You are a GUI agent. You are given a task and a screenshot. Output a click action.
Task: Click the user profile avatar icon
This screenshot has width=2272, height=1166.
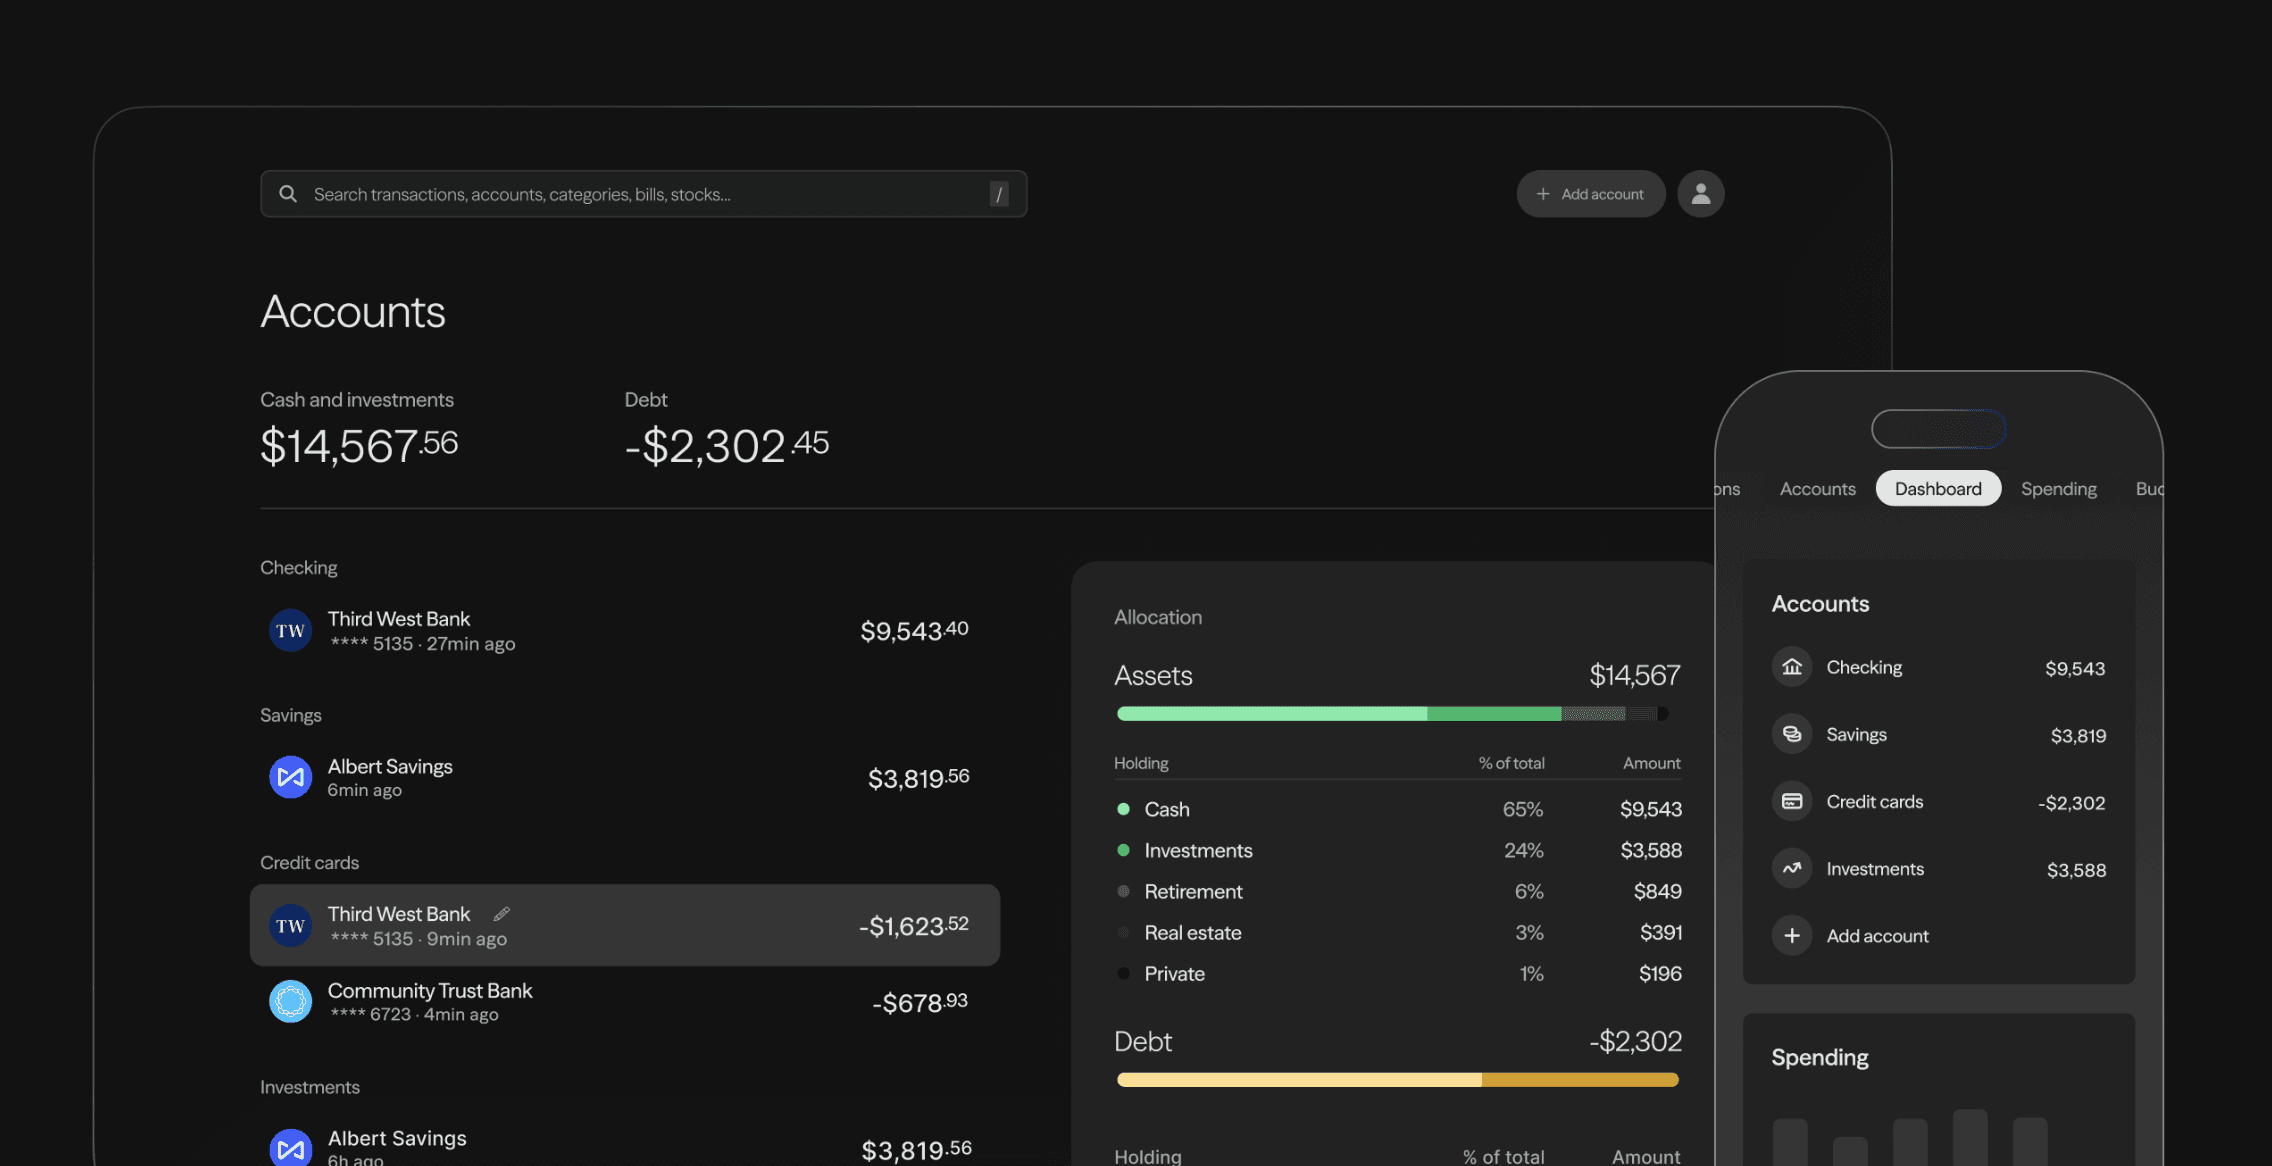pos(1700,194)
